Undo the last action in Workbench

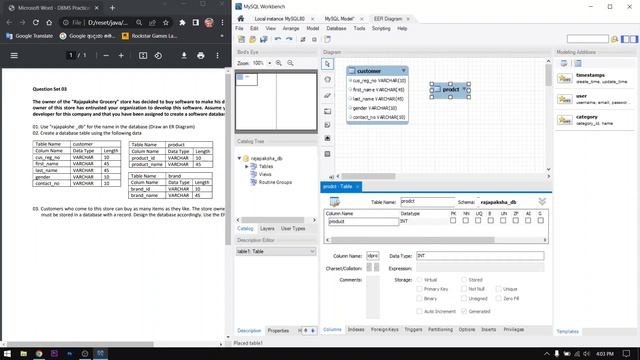pos(278,40)
